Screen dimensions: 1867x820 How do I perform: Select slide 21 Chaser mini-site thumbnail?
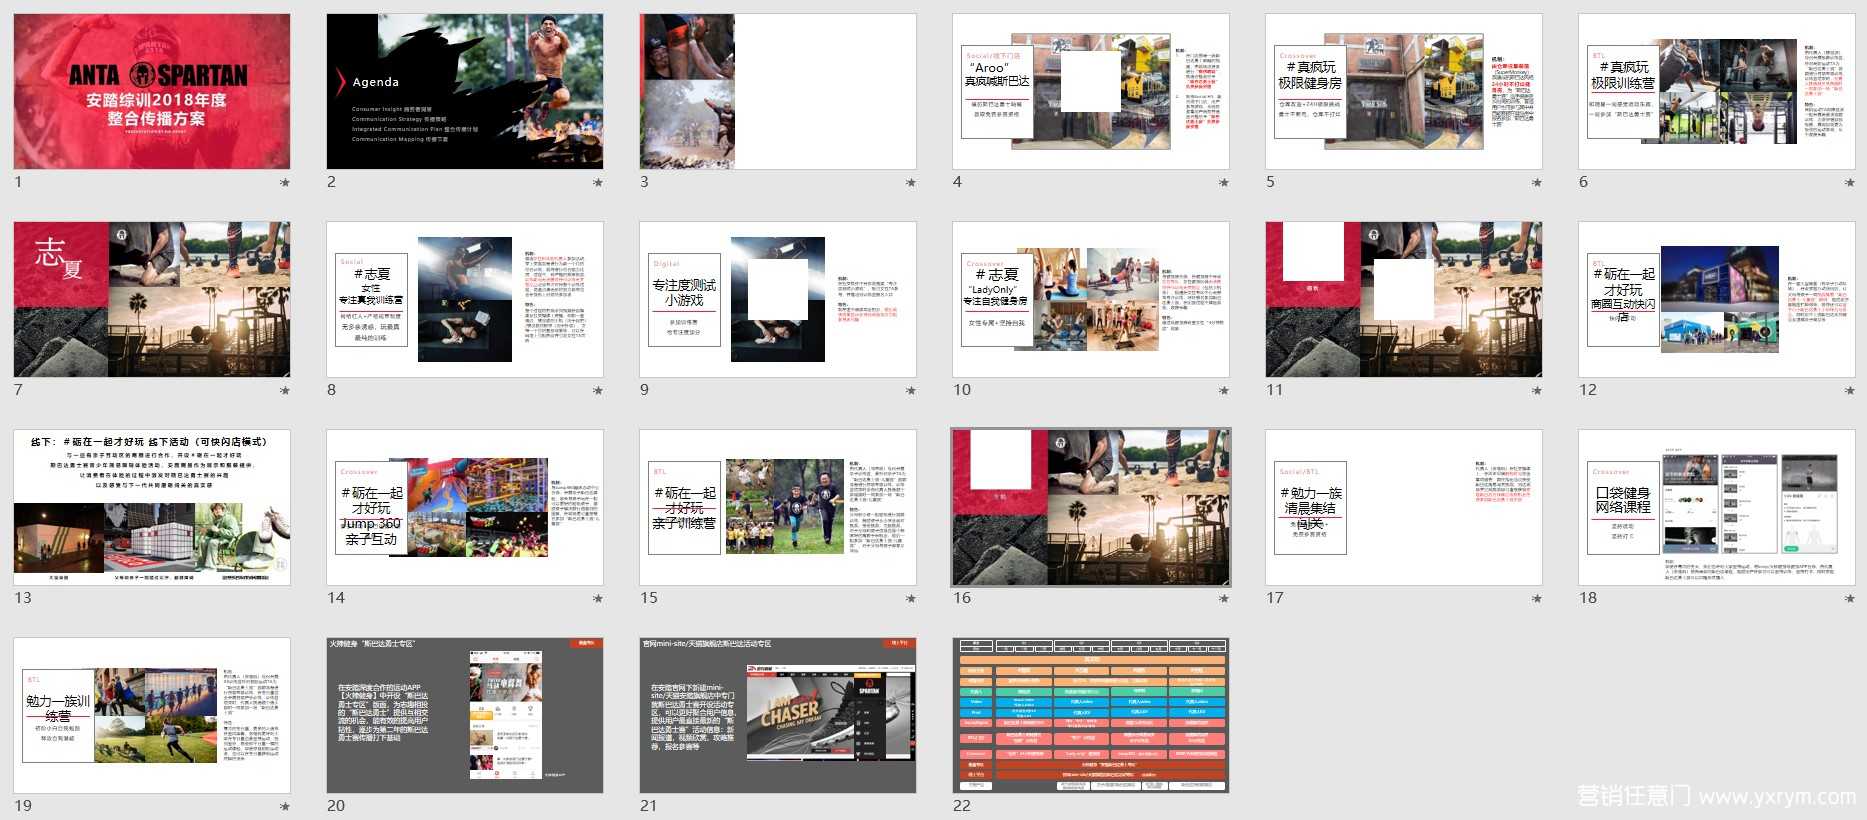pos(778,715)
